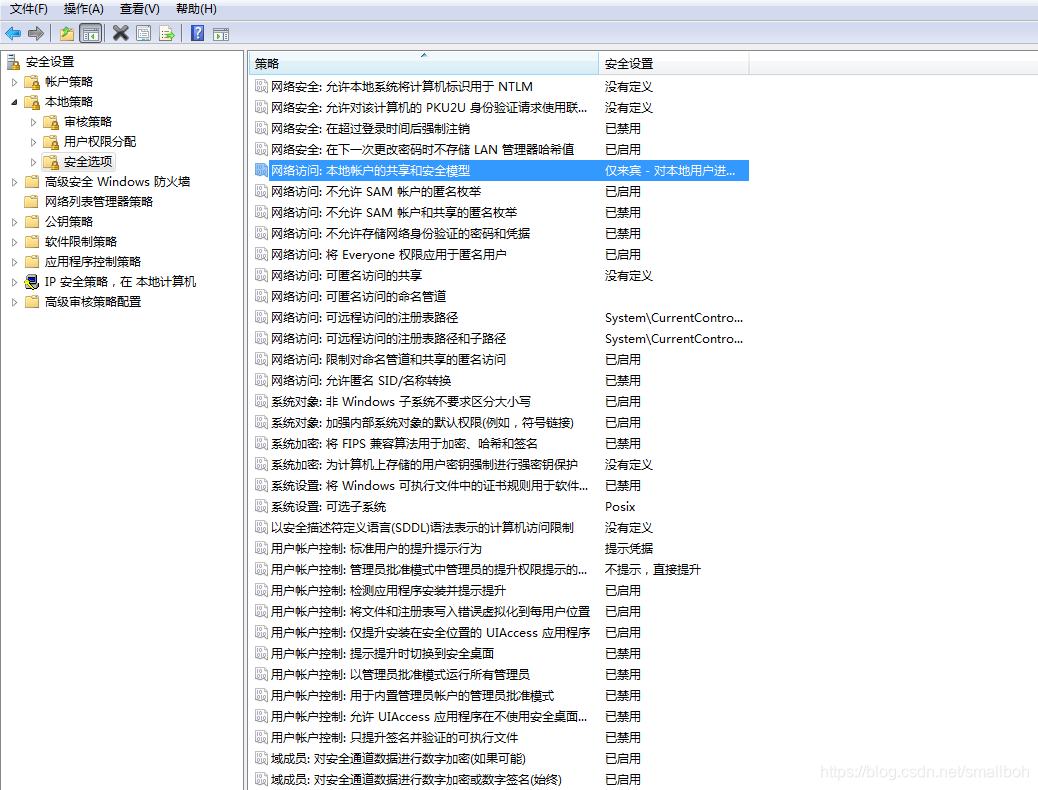Open the 操作(A) menu
1038x790 pixels.
click(84, 9)
